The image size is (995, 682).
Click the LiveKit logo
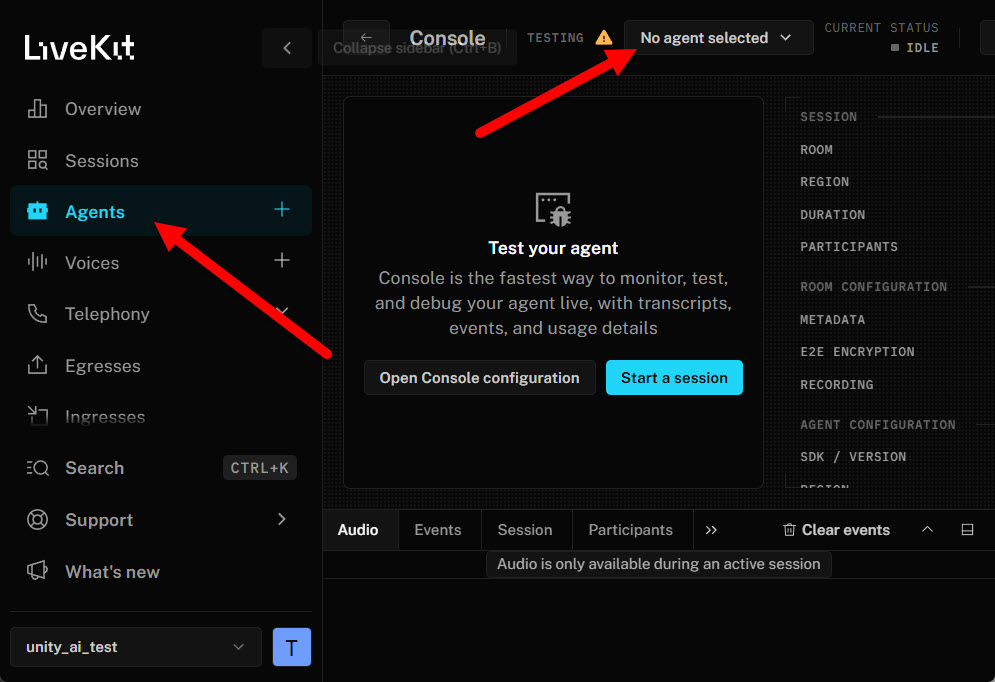(79, 48)
